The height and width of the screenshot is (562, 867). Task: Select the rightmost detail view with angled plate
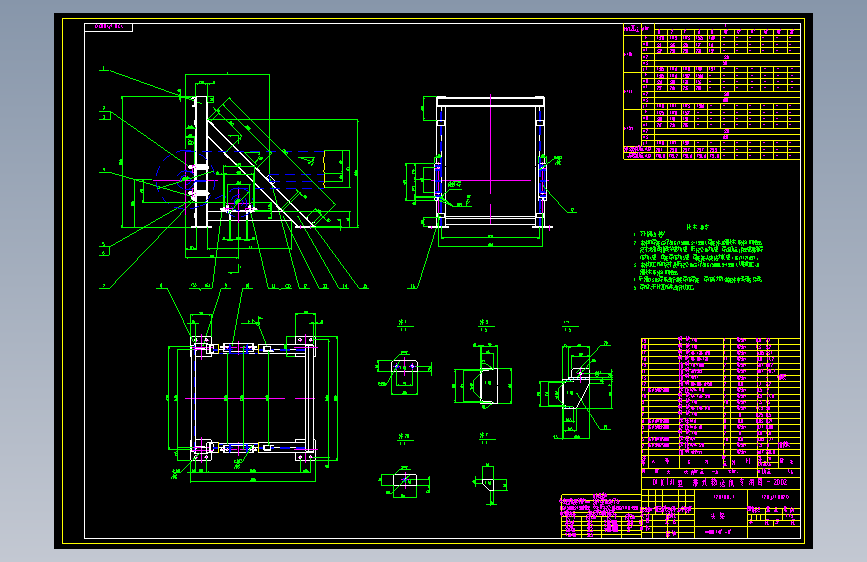576,390
